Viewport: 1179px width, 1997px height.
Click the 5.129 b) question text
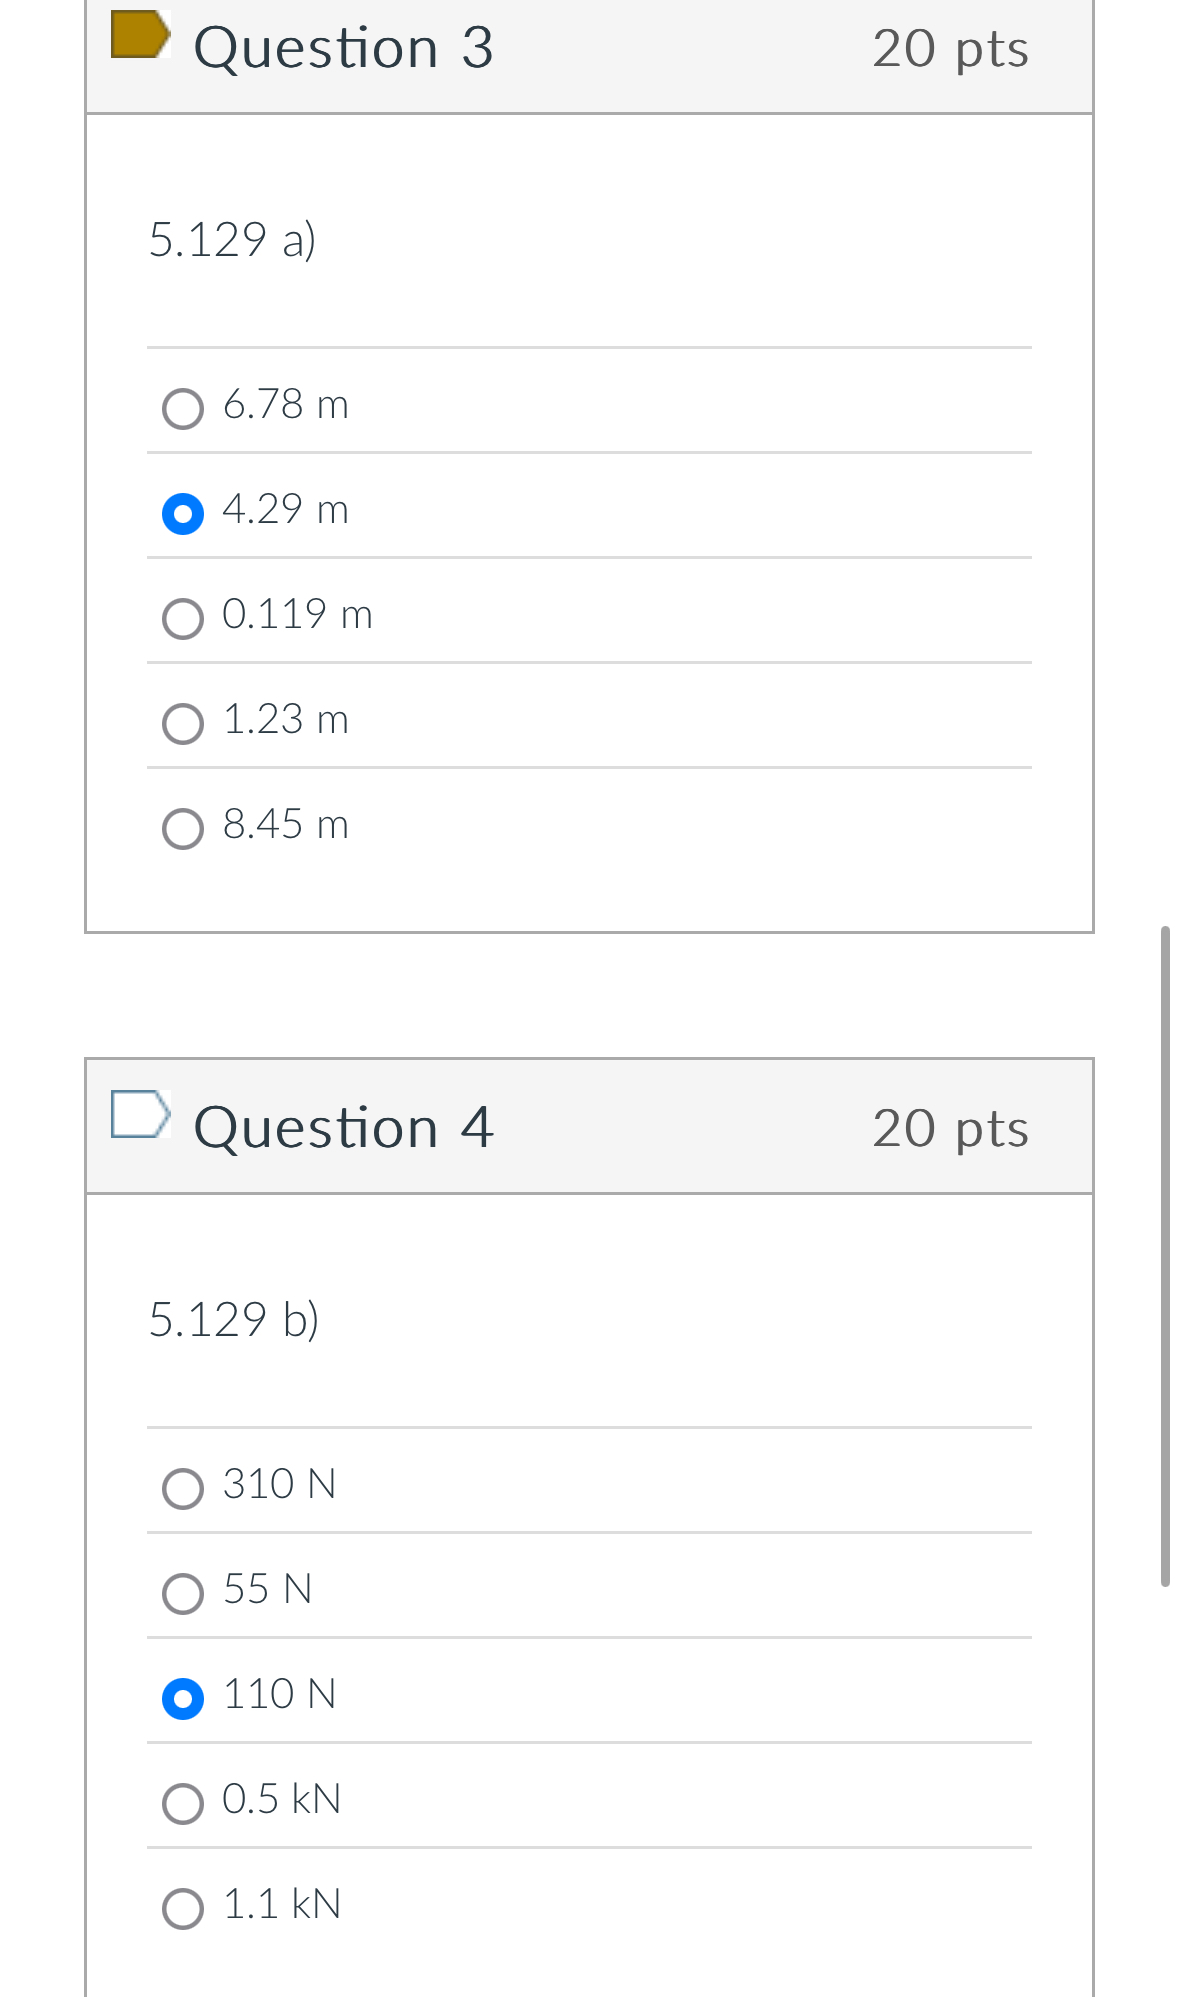tap(233, 1319)
